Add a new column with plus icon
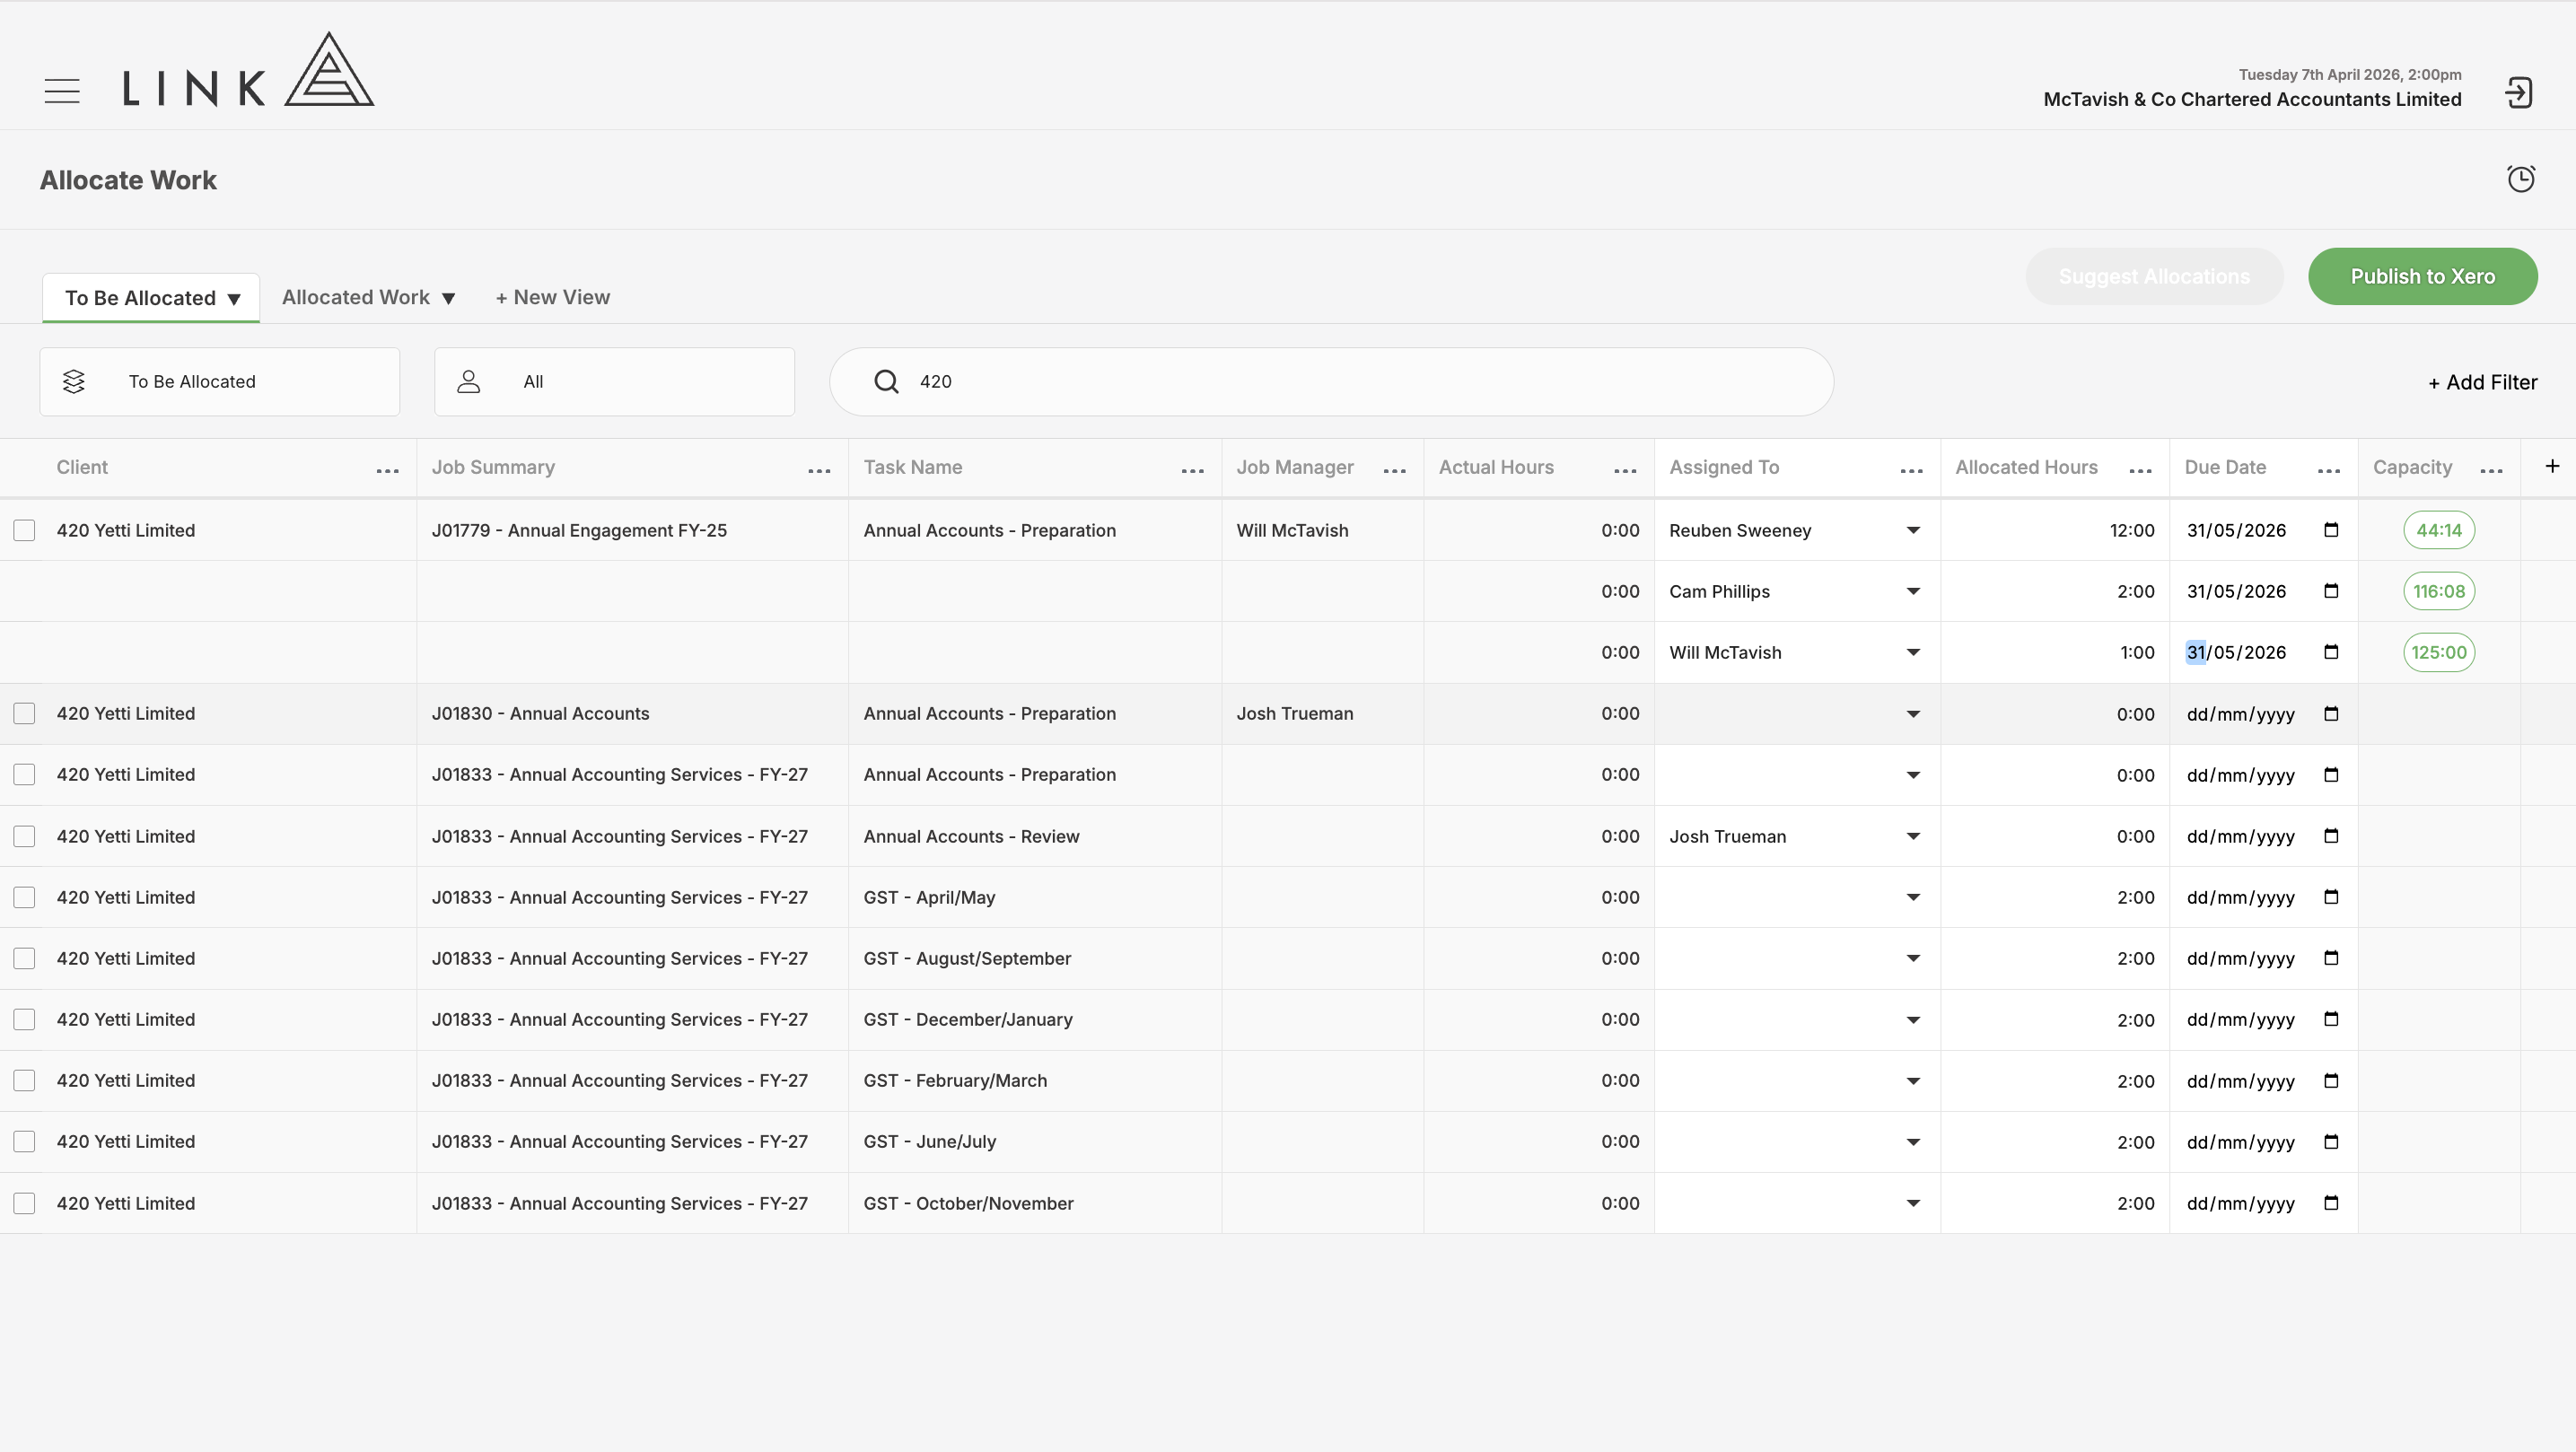Screen dimensions: 2576x1452 point(2551,466)
